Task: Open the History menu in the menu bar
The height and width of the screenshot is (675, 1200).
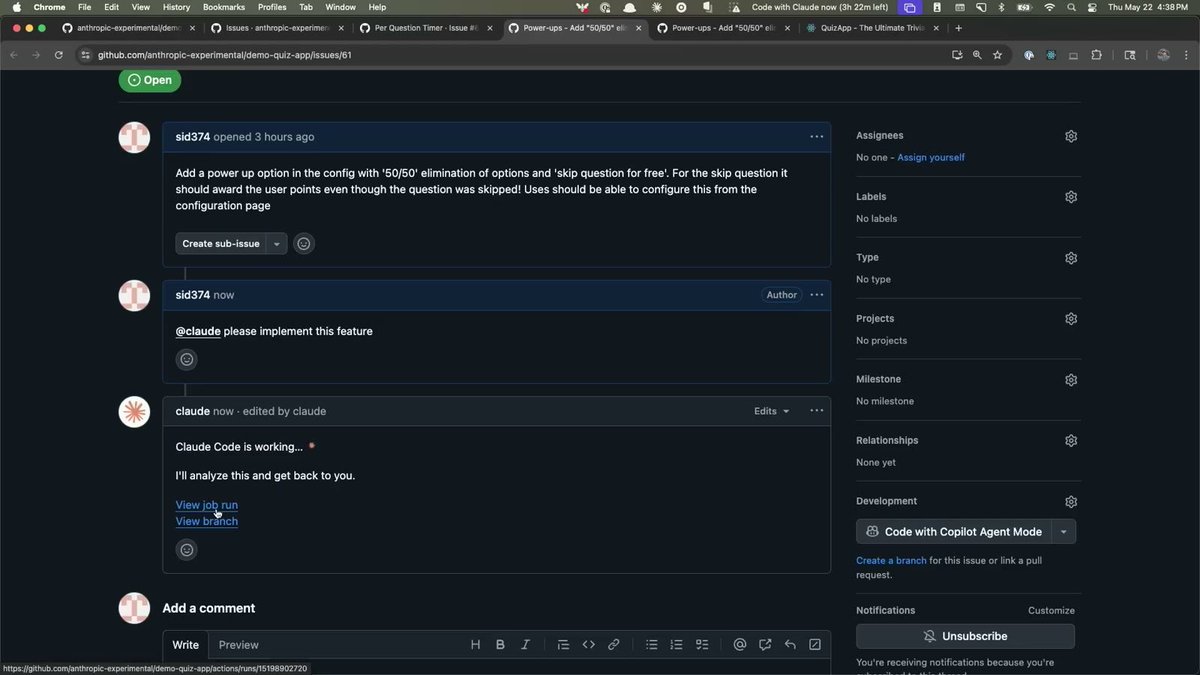Action: point(176,7)
